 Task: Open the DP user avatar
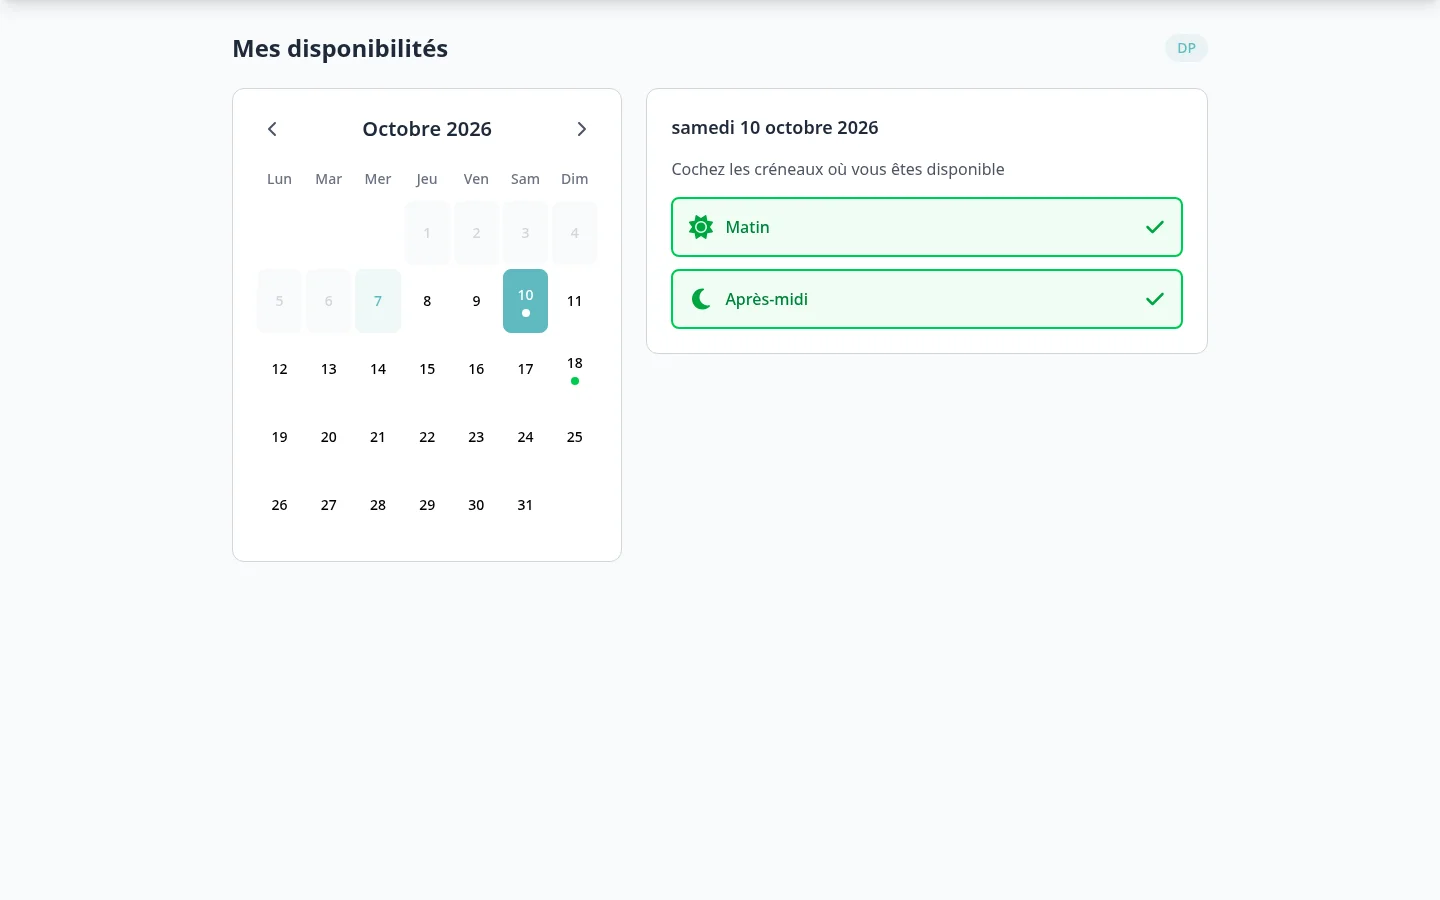coord(1186,48)
